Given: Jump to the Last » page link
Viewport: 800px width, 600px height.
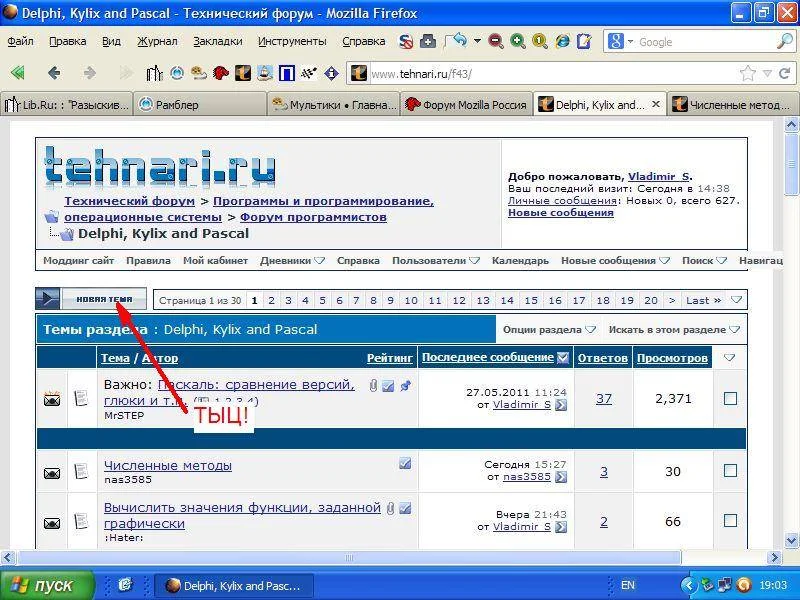Looking at the screenshot, I should pyautogui.click(x=704, y=301).
